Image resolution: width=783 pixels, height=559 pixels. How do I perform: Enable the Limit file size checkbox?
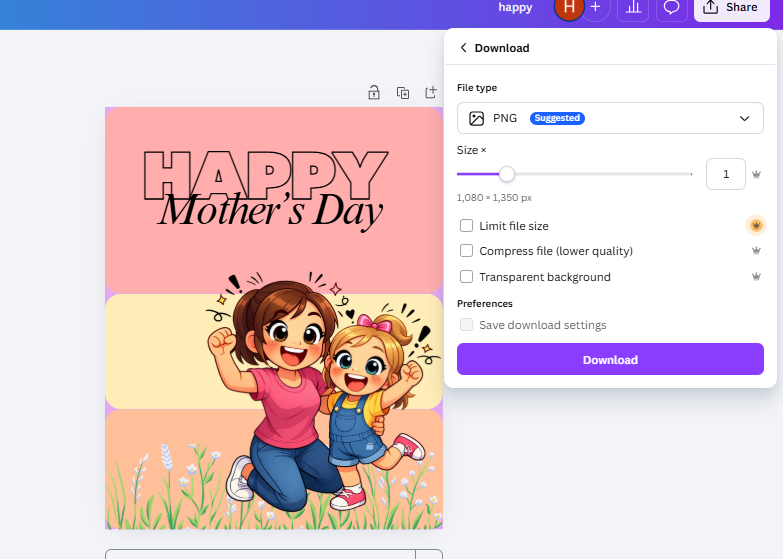(x=467, y=226)
